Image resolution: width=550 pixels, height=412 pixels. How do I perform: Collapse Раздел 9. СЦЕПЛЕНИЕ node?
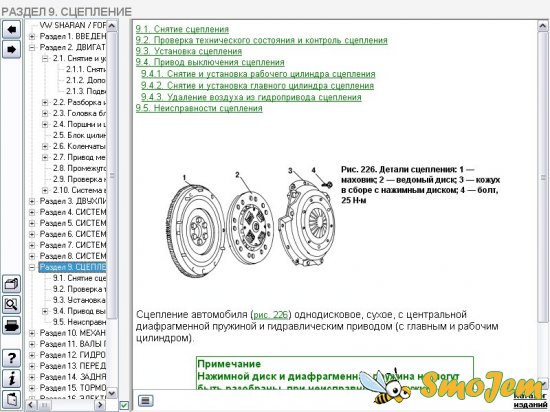pos(32,267)
